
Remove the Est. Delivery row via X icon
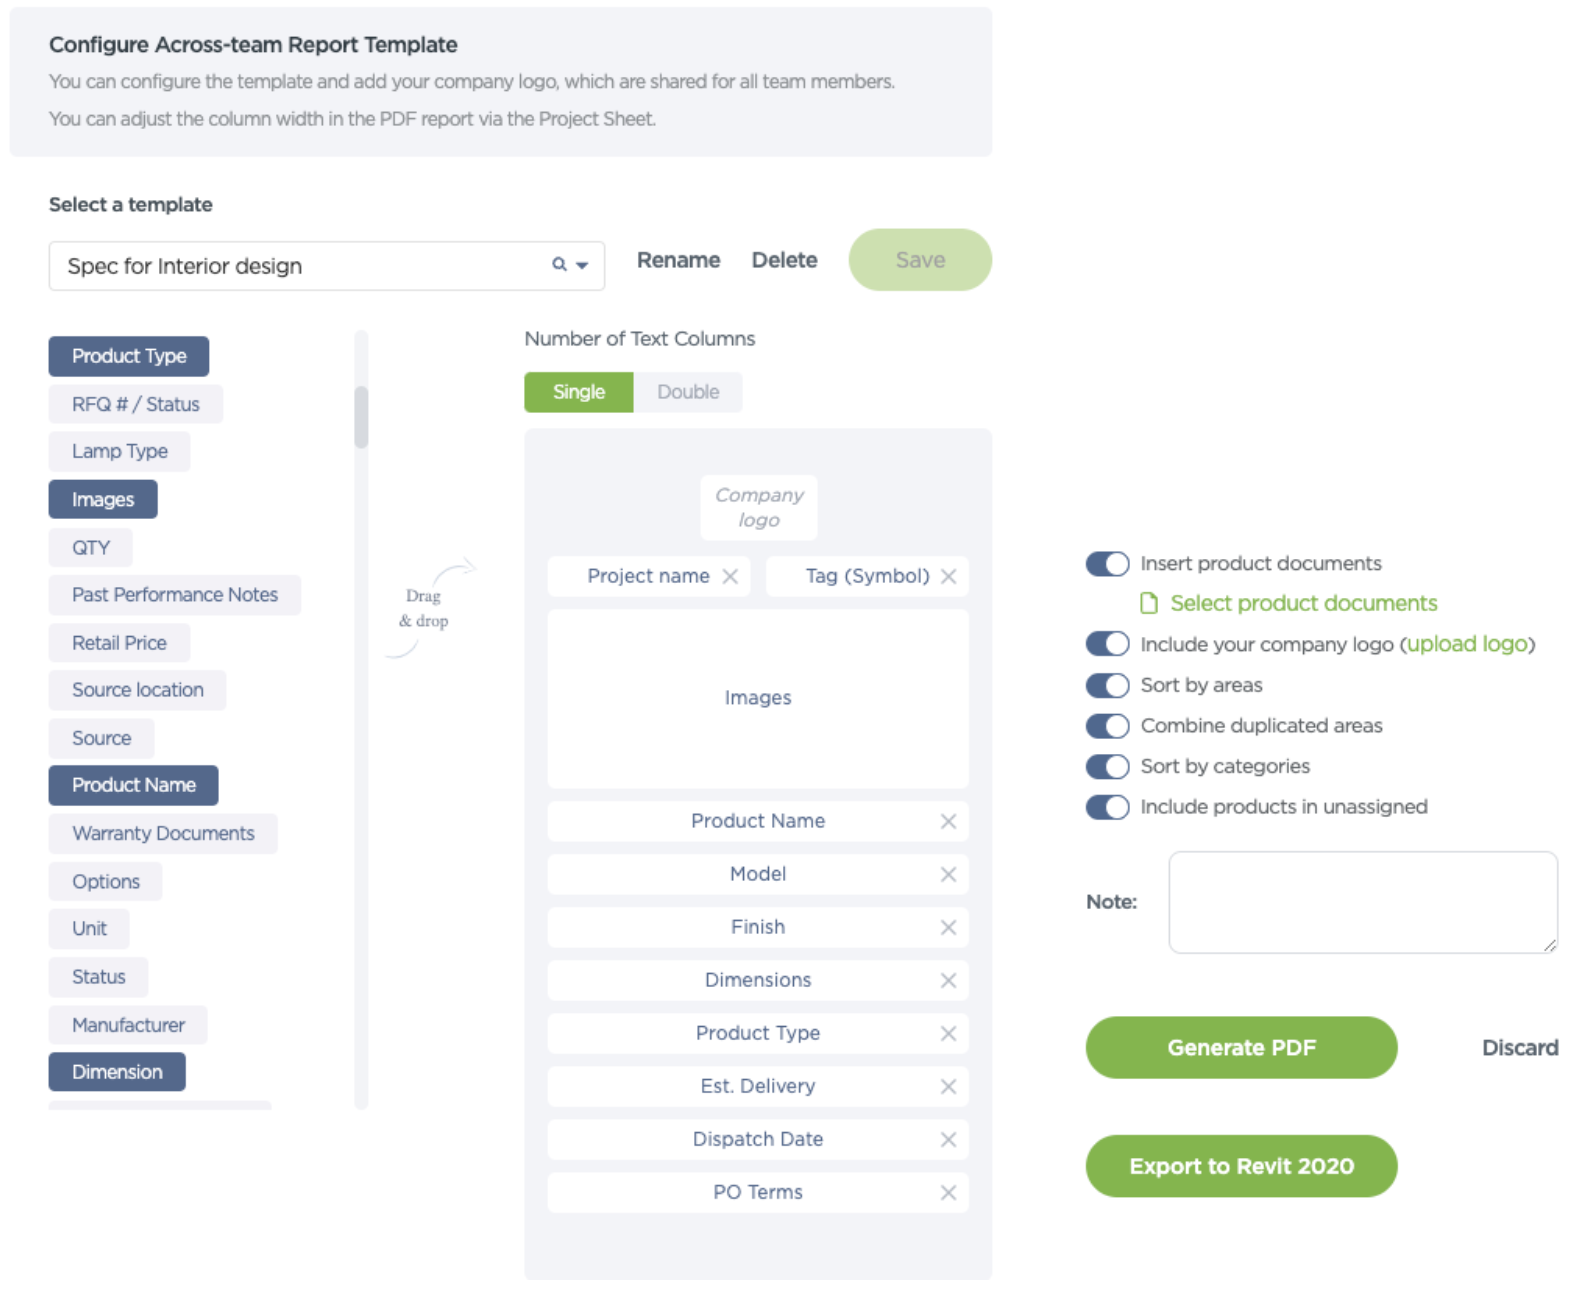click(948, 1086)
